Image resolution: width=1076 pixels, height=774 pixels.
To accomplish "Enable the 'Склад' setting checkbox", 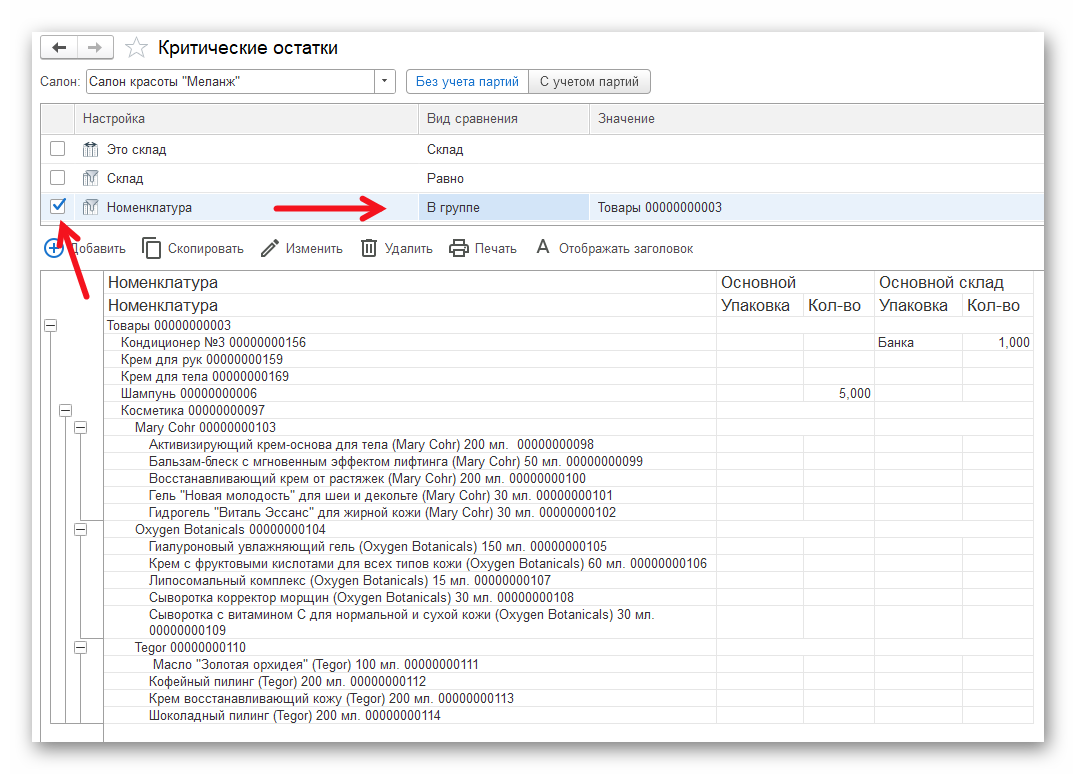I will click(x=58, y=178).
